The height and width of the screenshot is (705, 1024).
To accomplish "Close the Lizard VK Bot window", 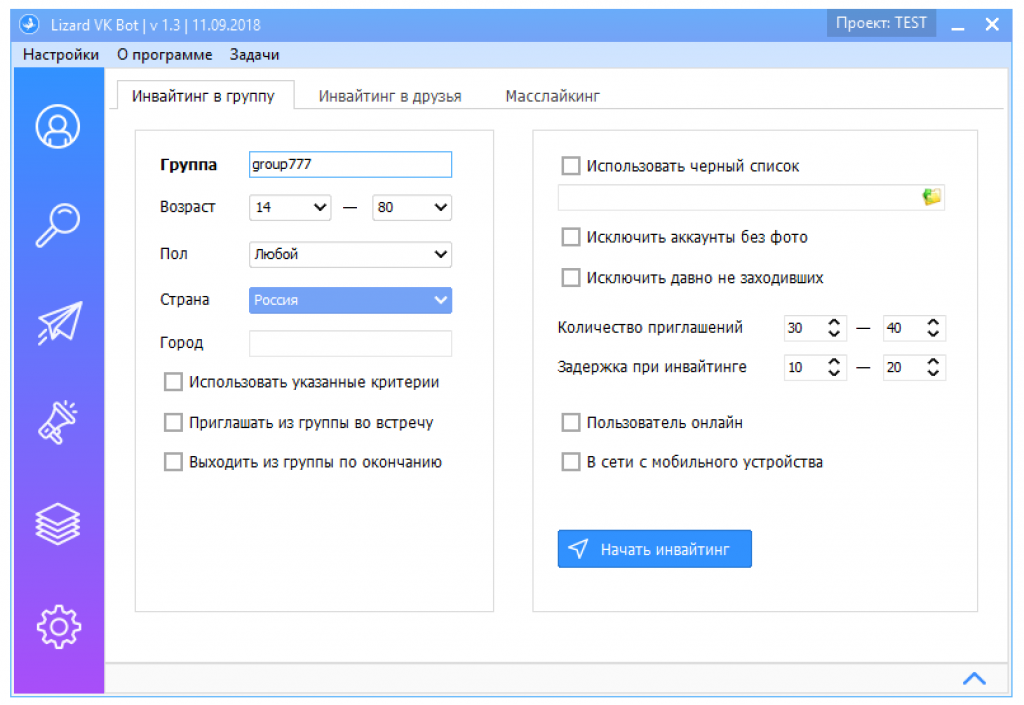I will coord(992,25).
